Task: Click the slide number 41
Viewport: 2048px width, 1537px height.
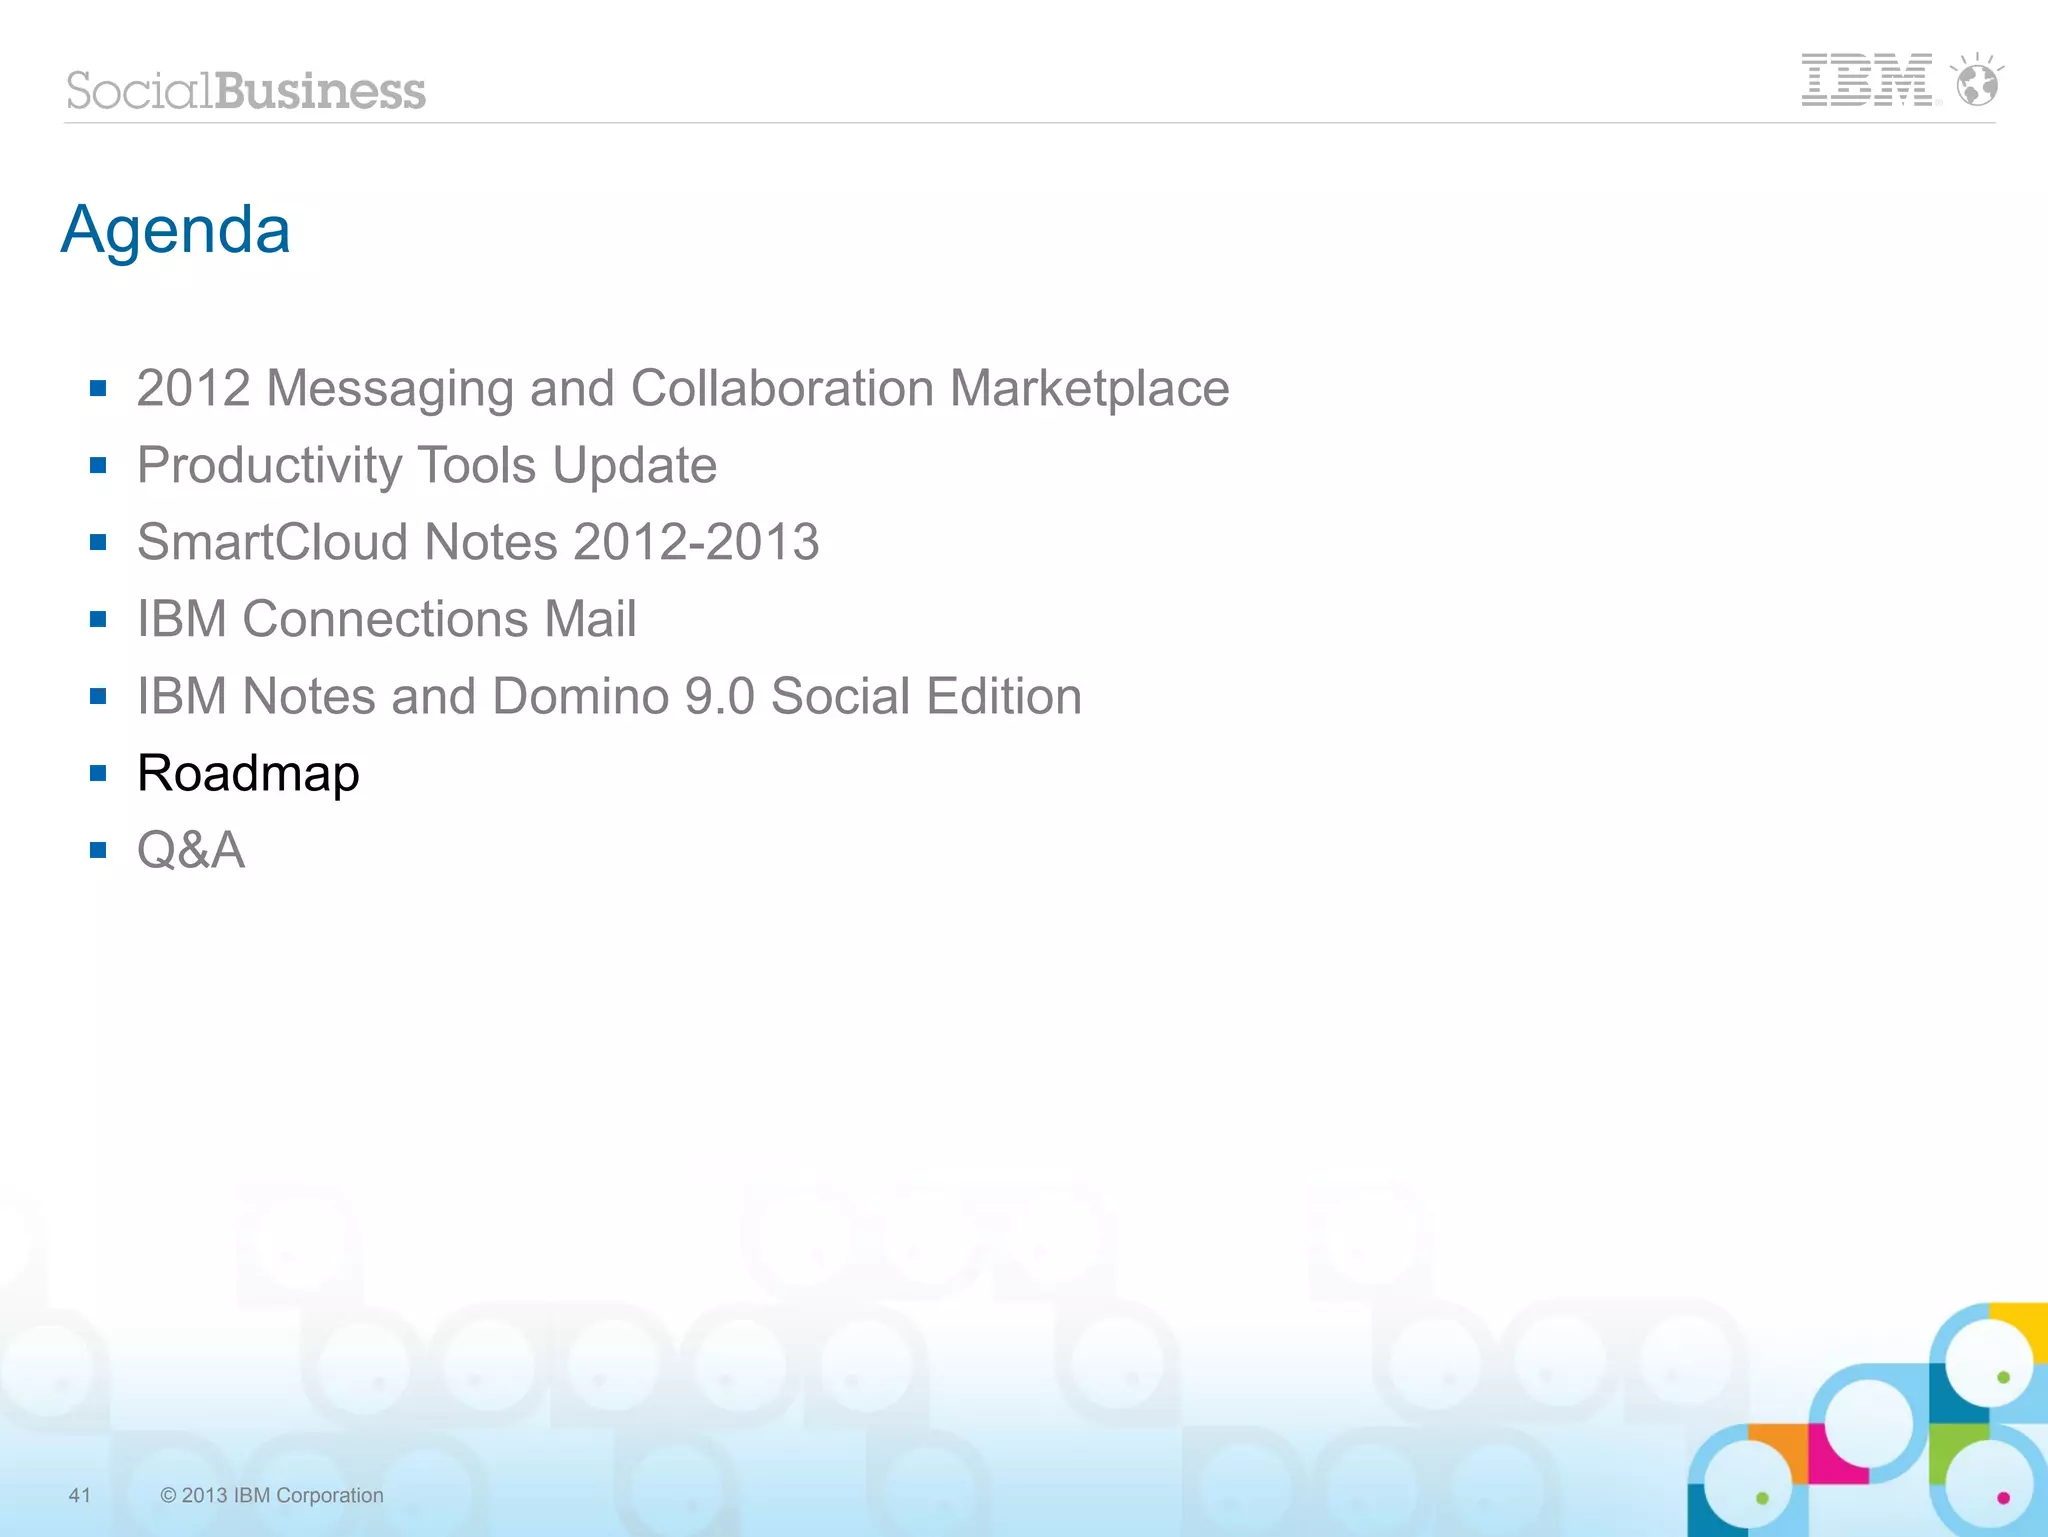Action: 79,1495
